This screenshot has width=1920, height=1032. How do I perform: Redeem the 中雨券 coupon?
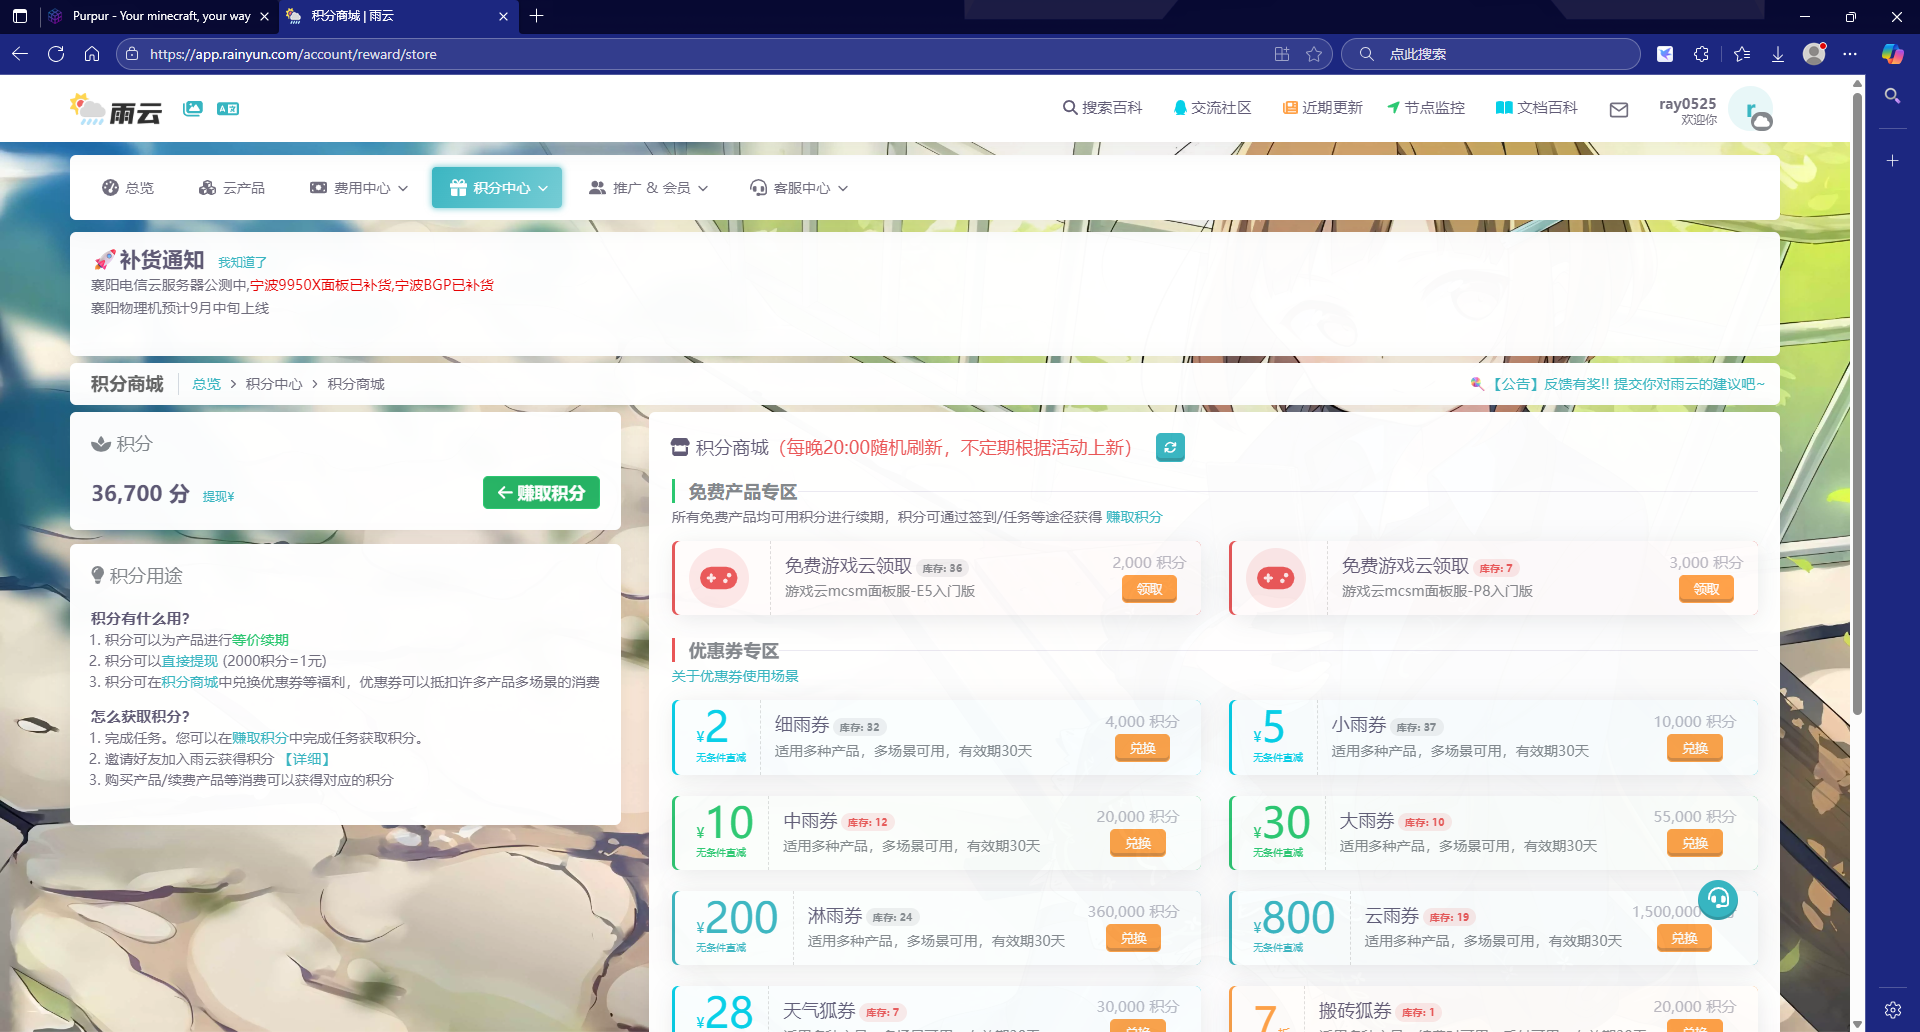pyautogui.click(x=1138, y=843)
